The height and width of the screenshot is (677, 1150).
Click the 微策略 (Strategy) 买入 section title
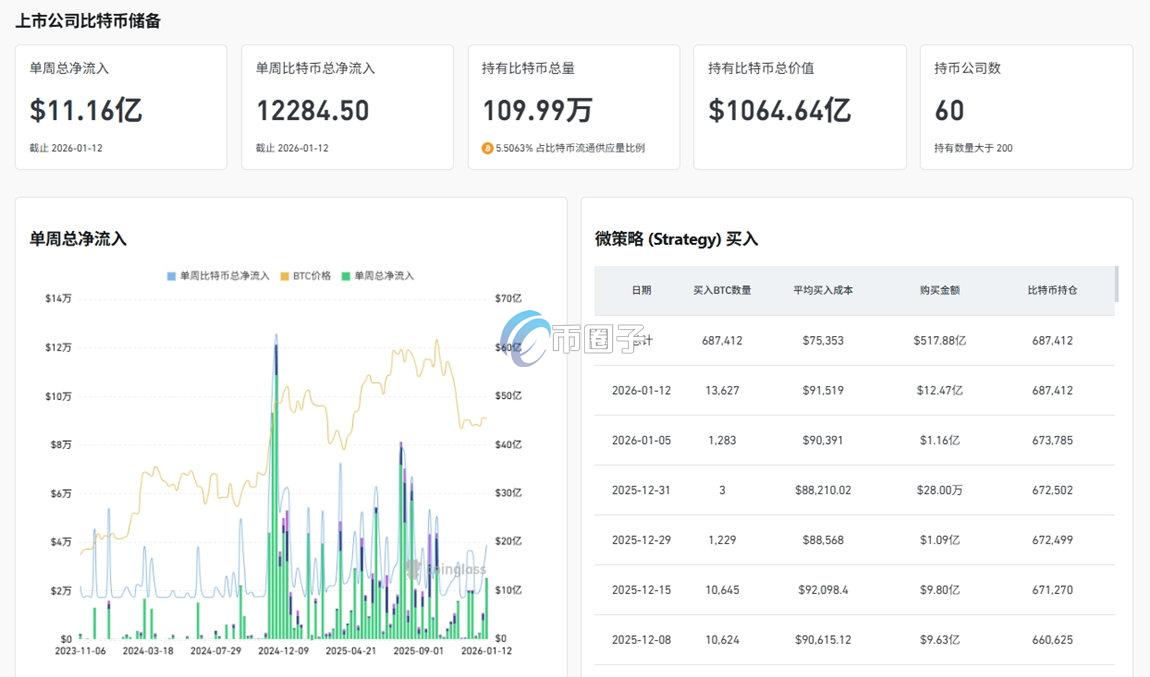pos(675,239)
